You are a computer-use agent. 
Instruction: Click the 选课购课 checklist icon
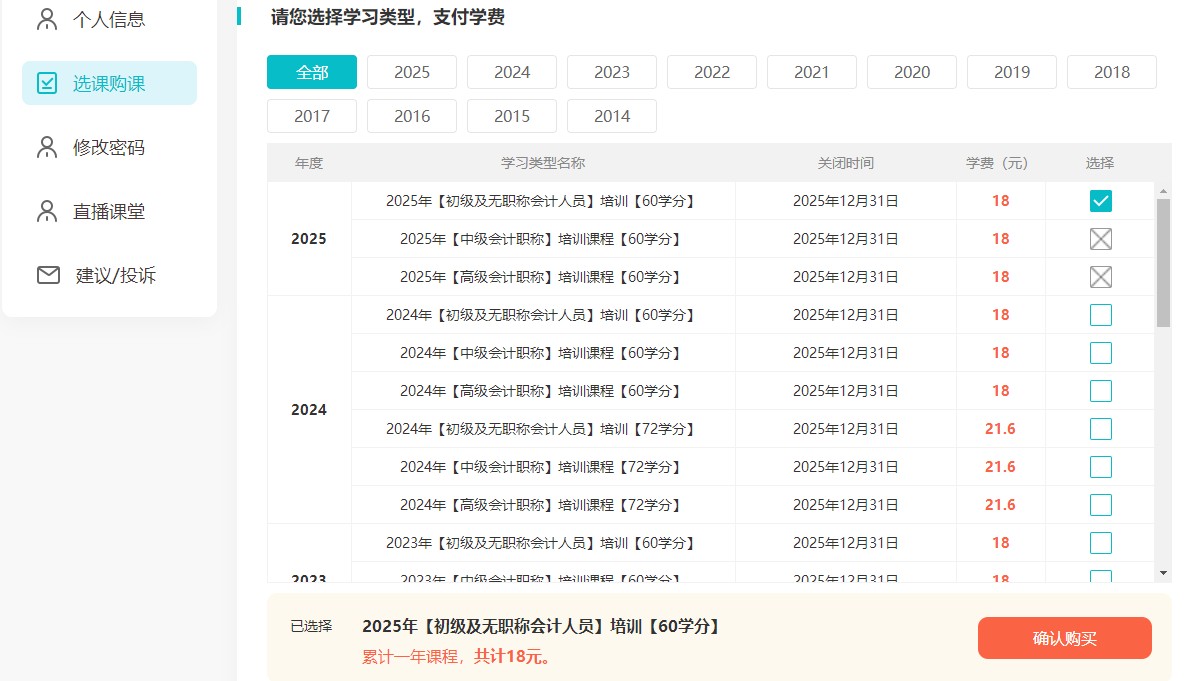47,83
